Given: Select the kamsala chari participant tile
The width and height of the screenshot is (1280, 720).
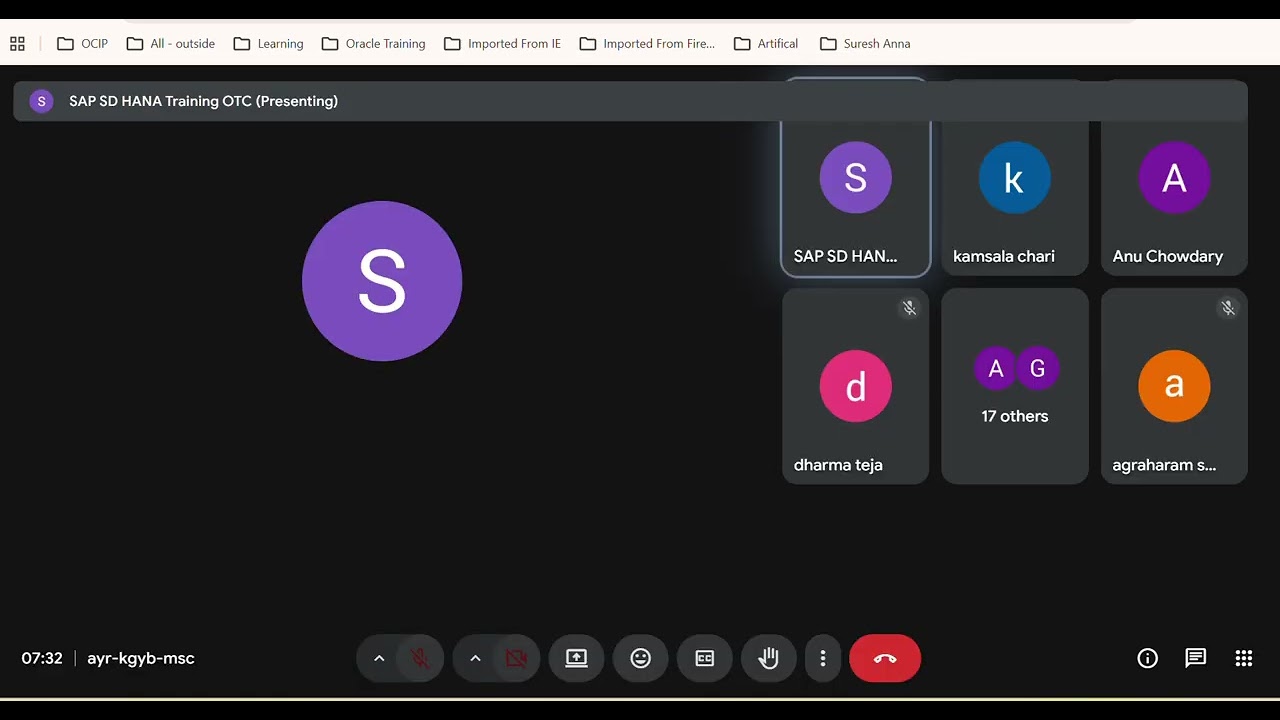Looking at the screenshot, I should pyautogui.click(x=1015, y=178).
